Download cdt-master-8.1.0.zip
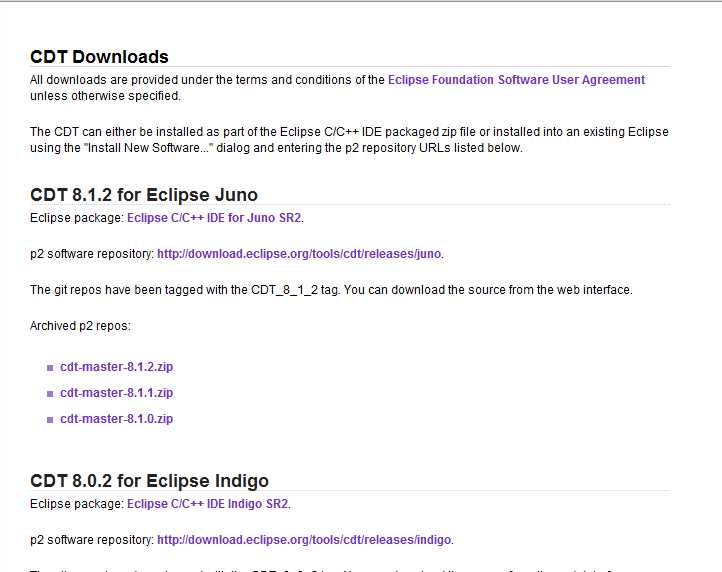 (116, 419)
